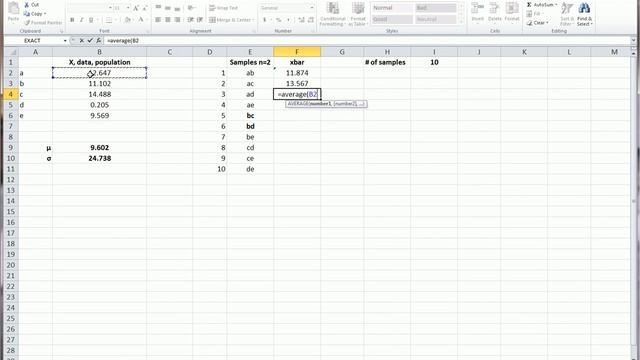Toggle Italic formatting
Viewport: 640px width, 360px height.
click(82, 20)
